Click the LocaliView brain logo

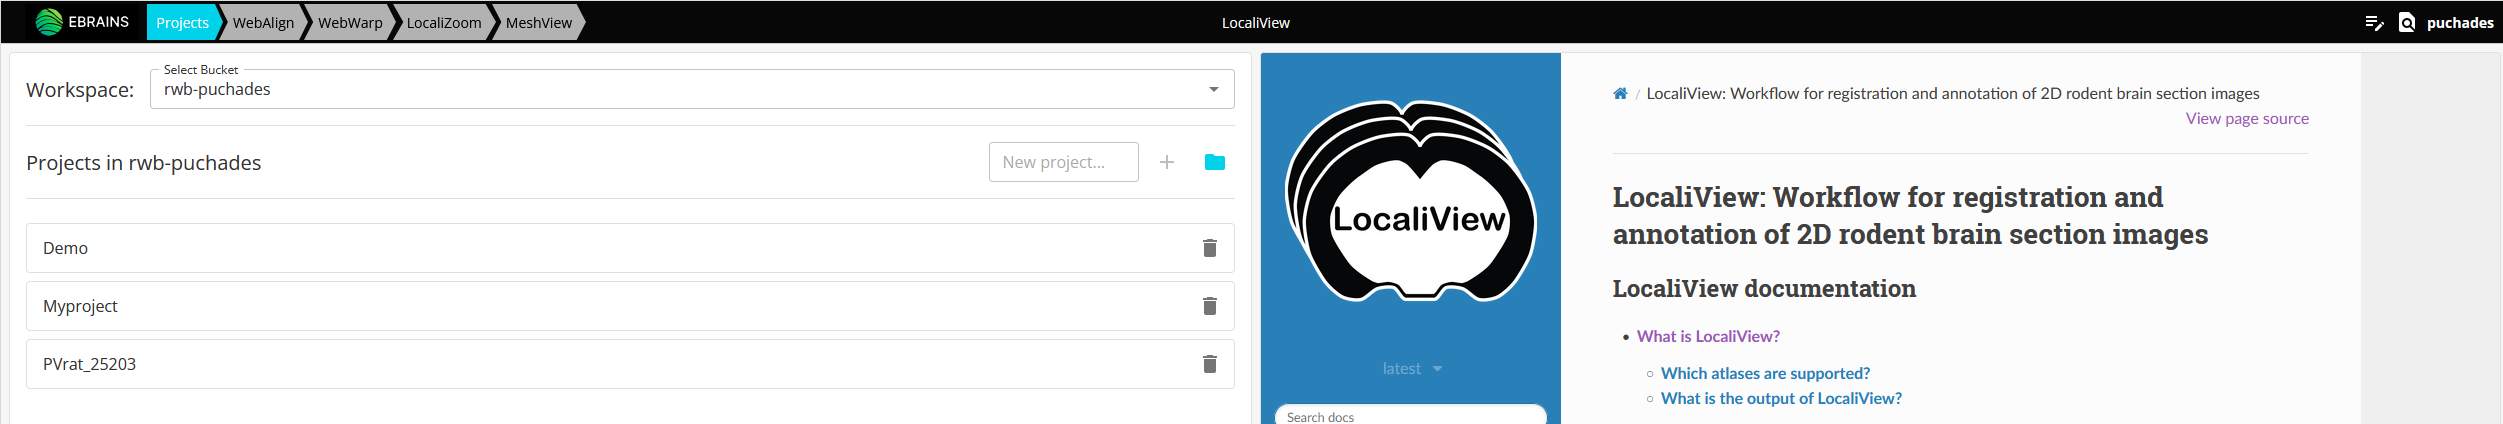[1410, 201]
